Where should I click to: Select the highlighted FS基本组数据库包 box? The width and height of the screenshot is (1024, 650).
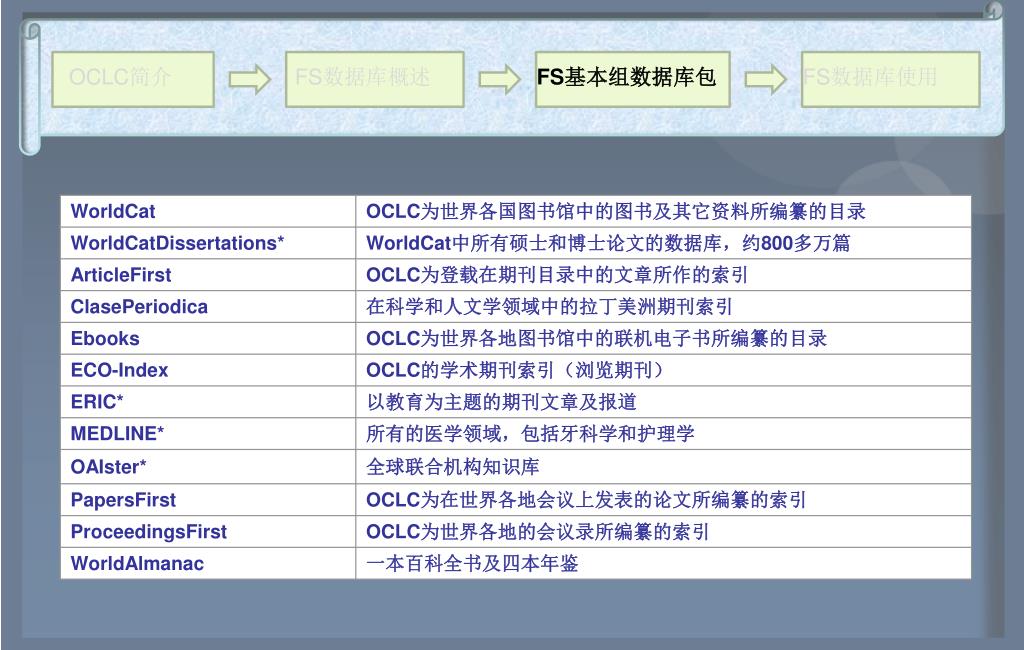tap(632, 79)
